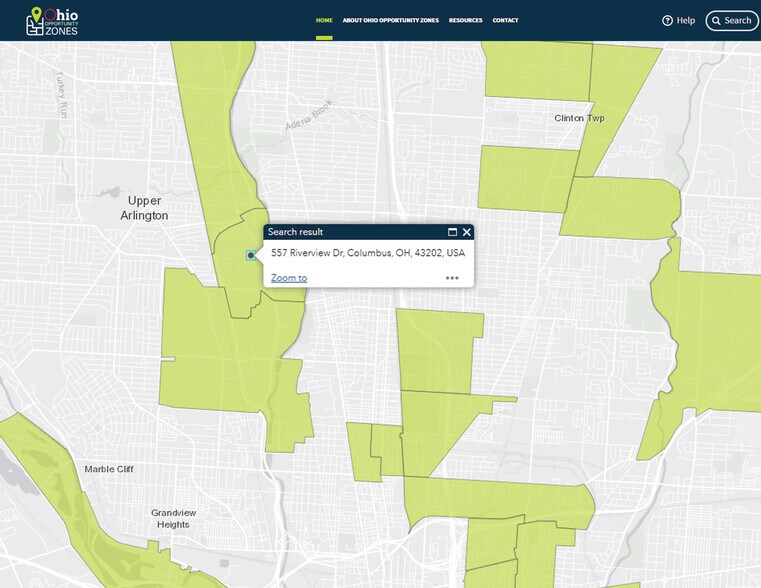Click the Clinton Twp map label

(x=579, y=118)
